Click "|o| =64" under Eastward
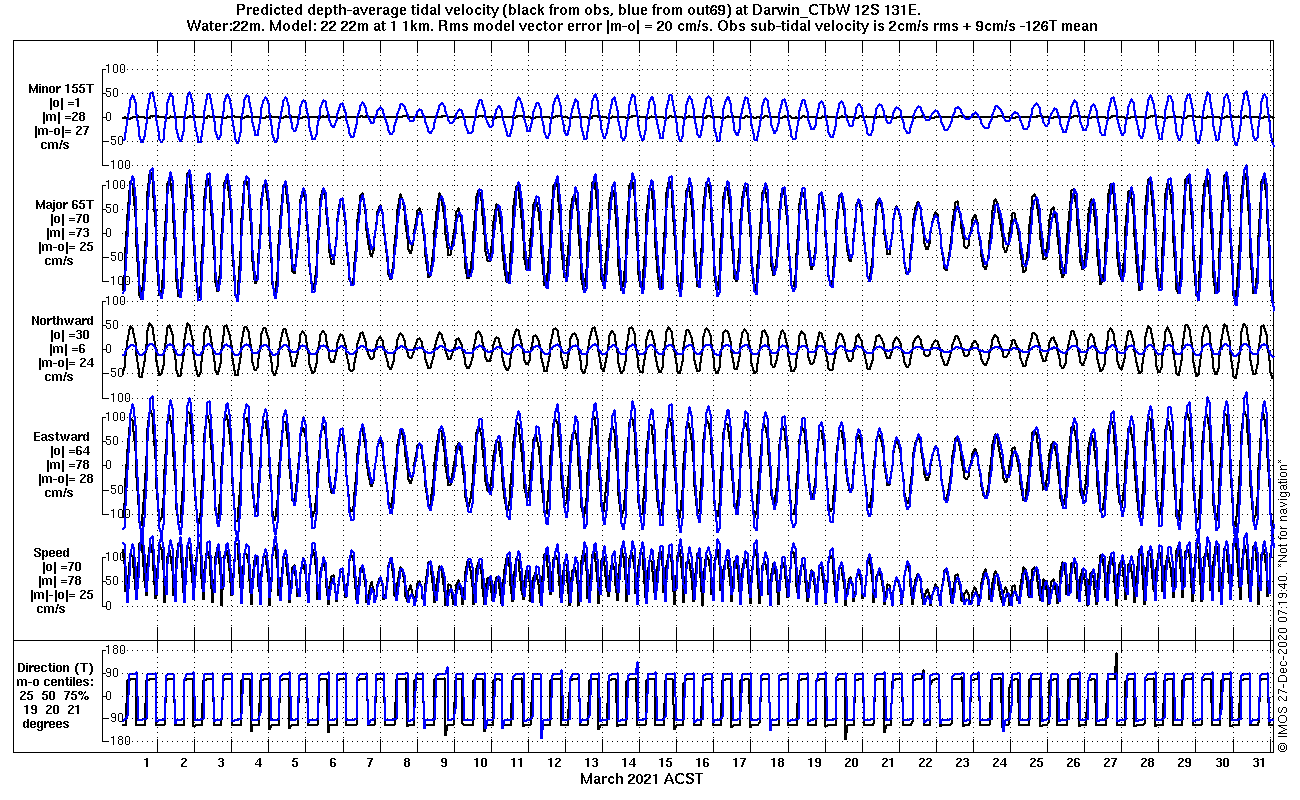1300x800 pixels. pos(67,451)
